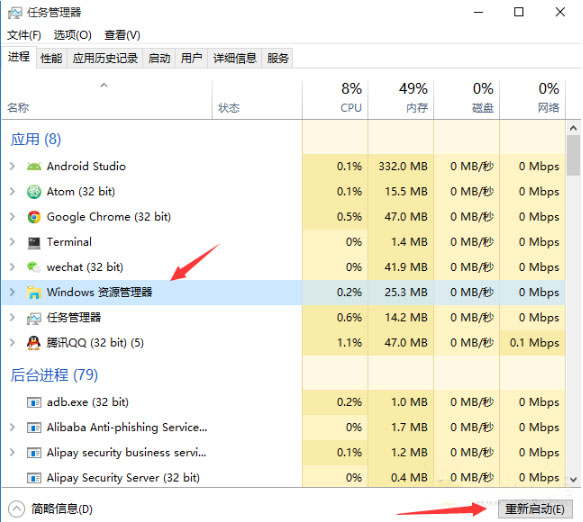Click the Atom (32 bit) icon

point(34,191)
